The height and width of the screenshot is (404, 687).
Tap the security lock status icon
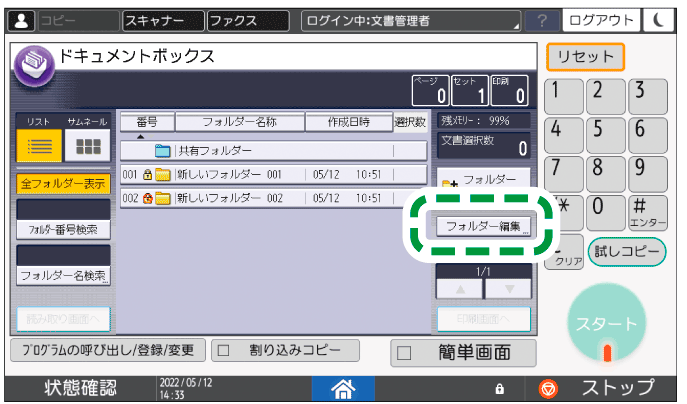coord(499,389)
